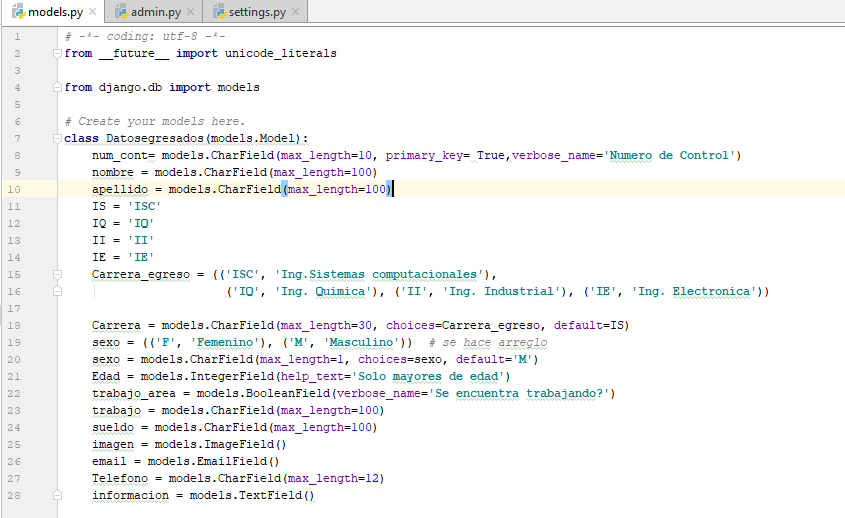Click the 'Ing. Industrial' string
The width and height of the screenshot is (845, 518).
pos(501,292)
